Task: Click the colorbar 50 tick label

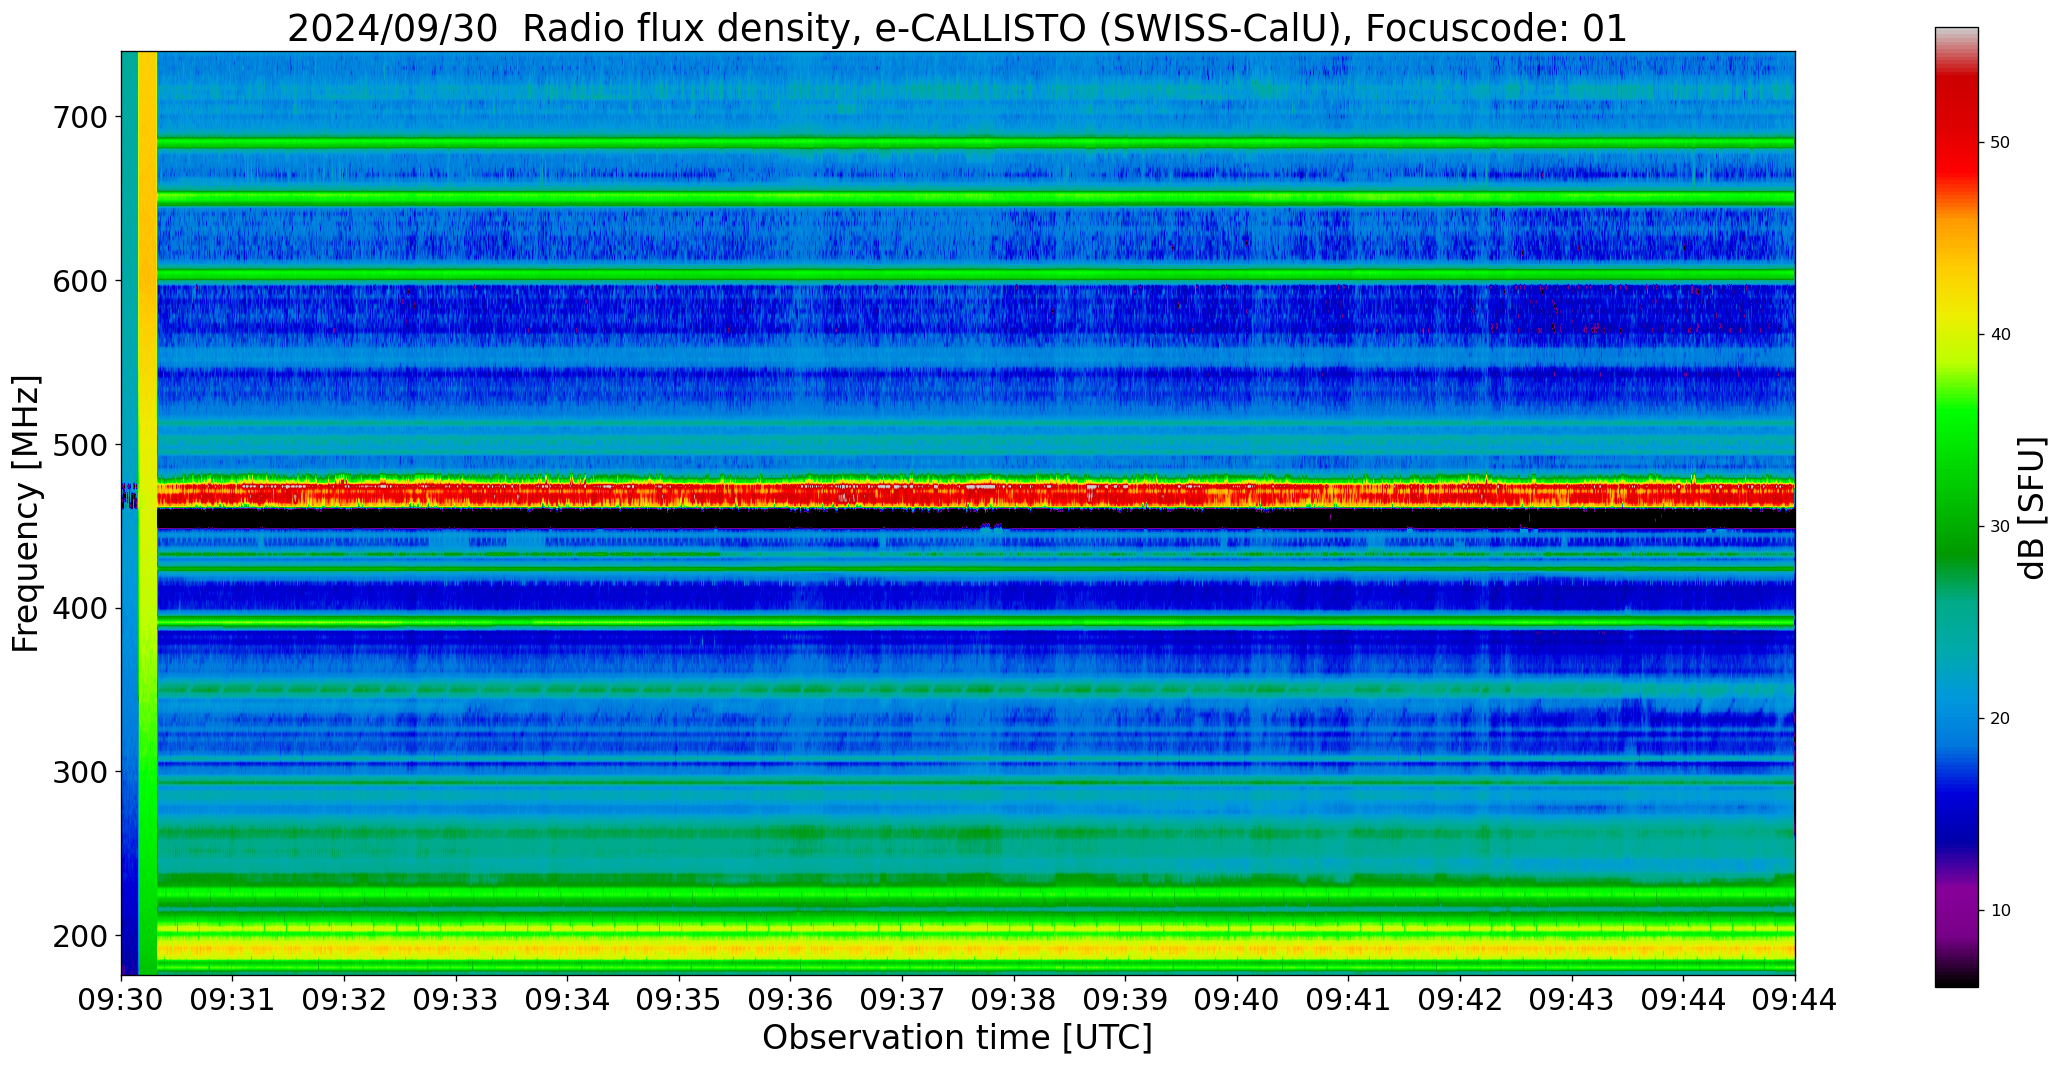Action: pyautogui.click(x=2000, y=143)
